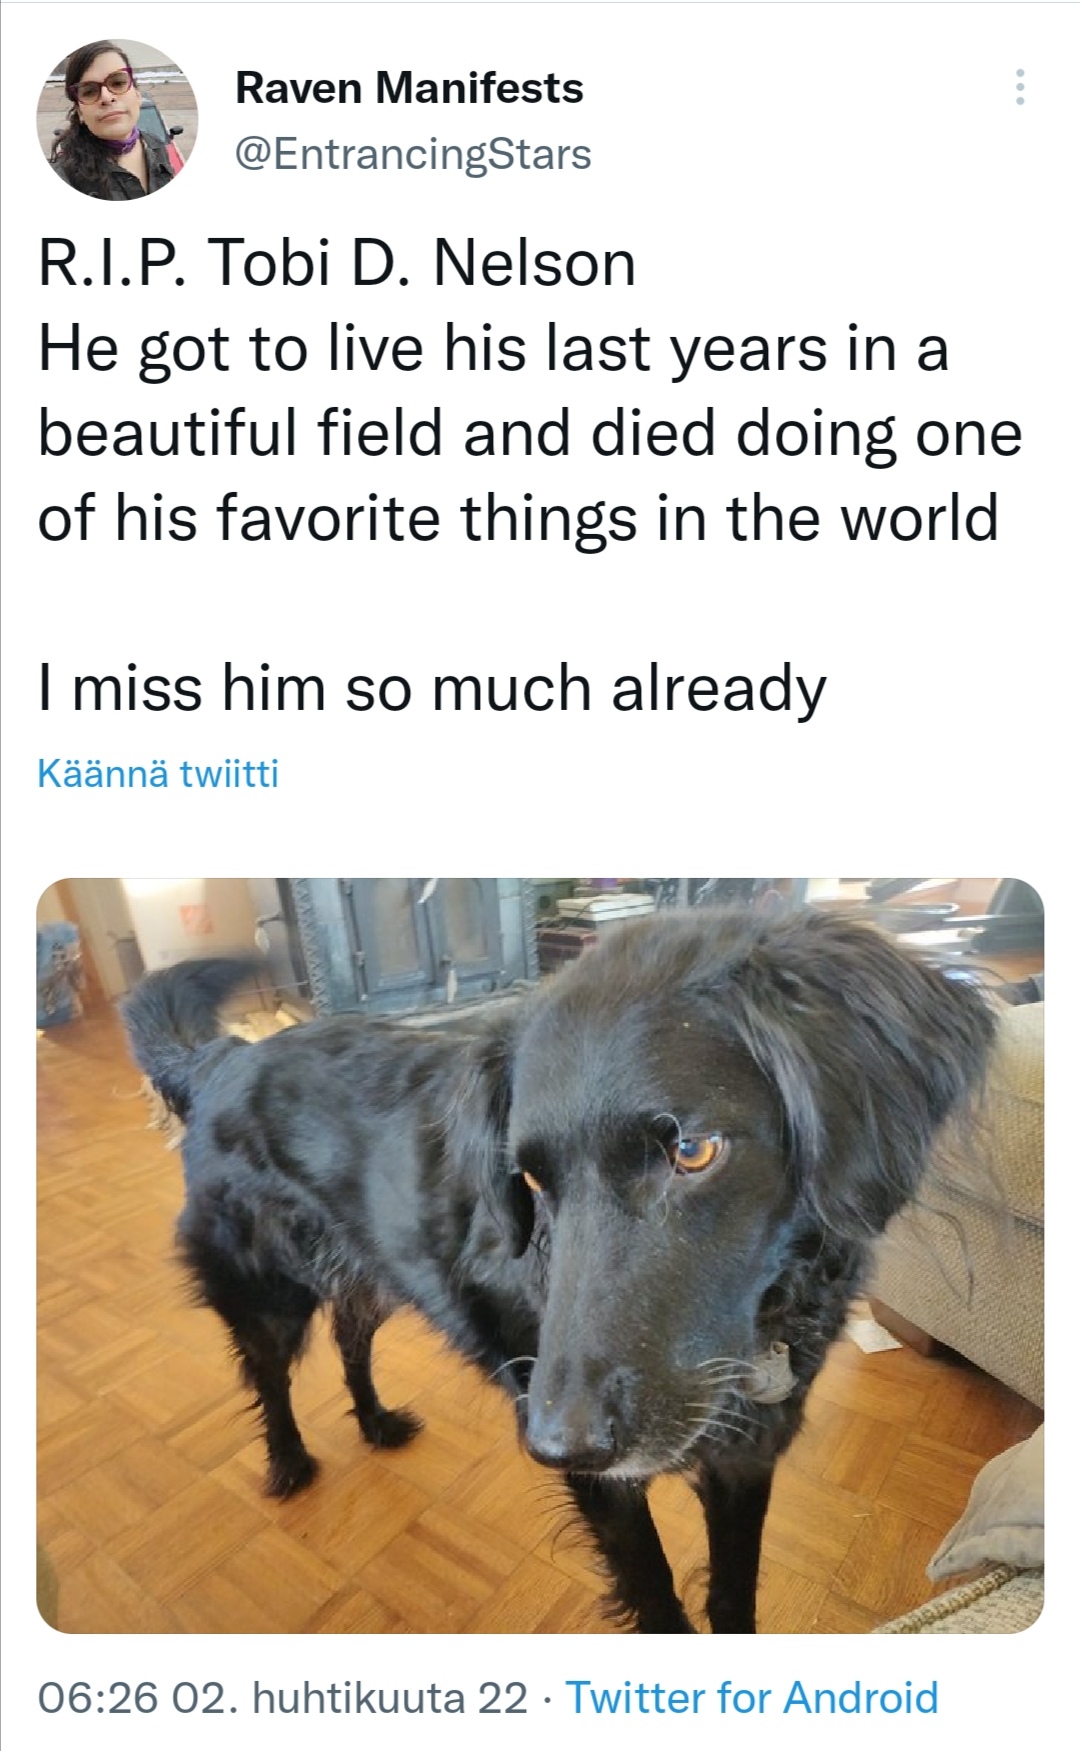1080x1751 pixels.
Task: Click the "of his favorite things in the world" line
Action: tap(518, 519)
